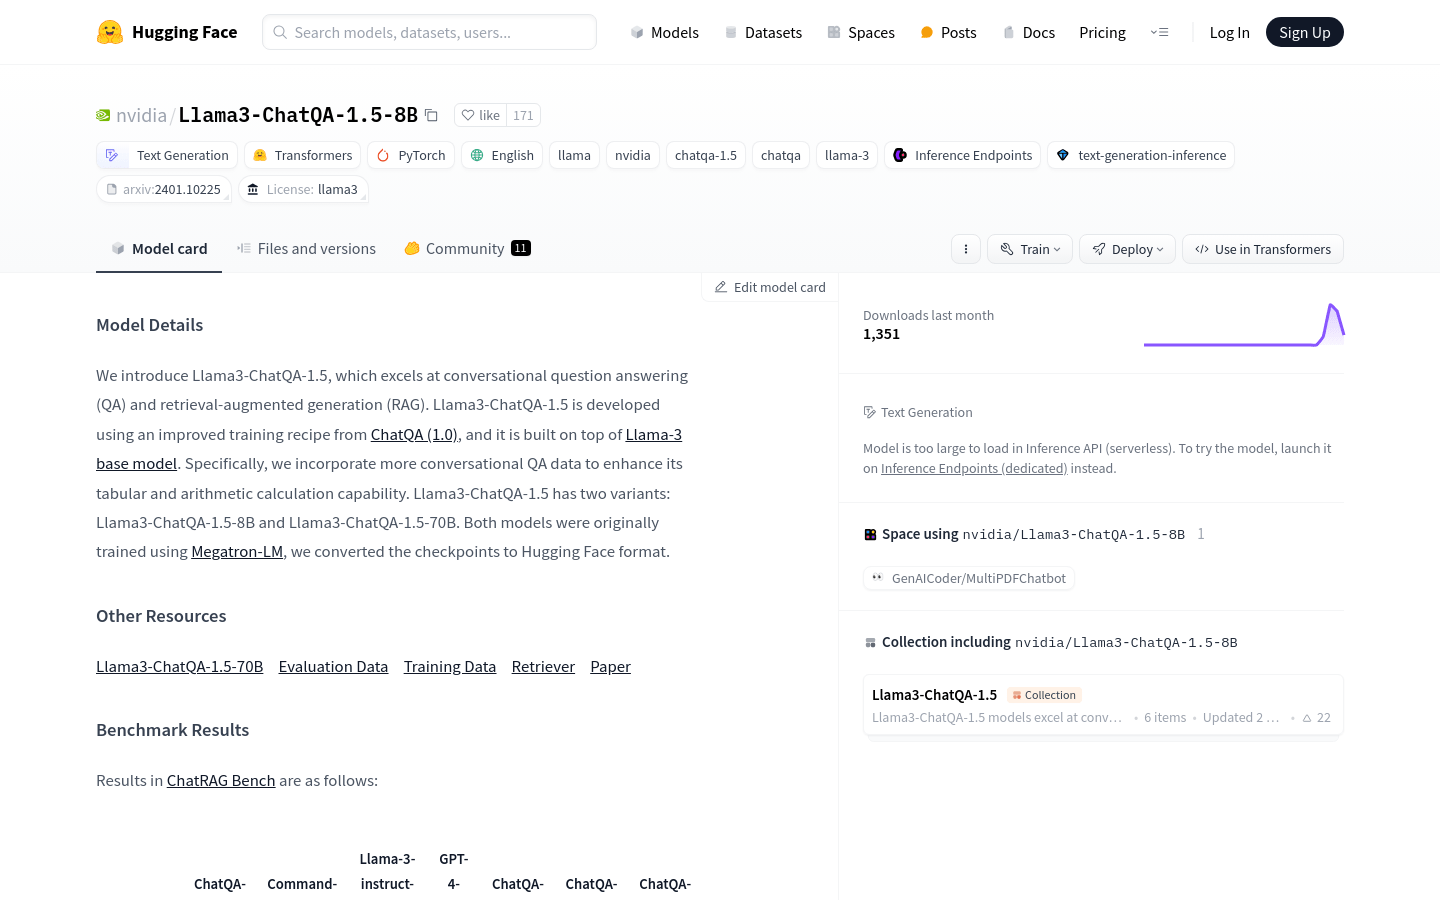This screenshot has height=900, width=1440.
Task: Select the Transformers library tag
Action: tap(303, 155)
